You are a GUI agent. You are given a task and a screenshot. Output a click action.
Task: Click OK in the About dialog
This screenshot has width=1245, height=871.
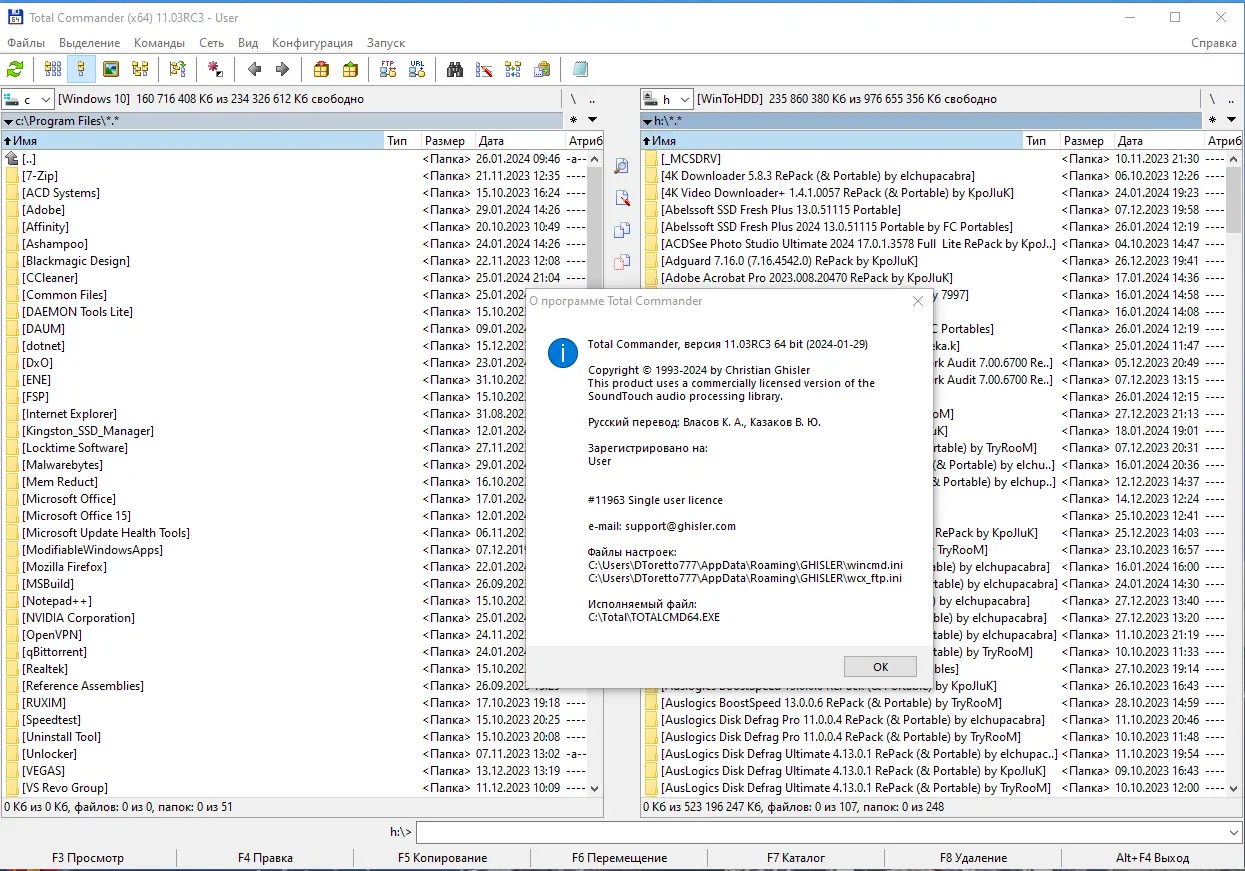[x=880, y=667]
